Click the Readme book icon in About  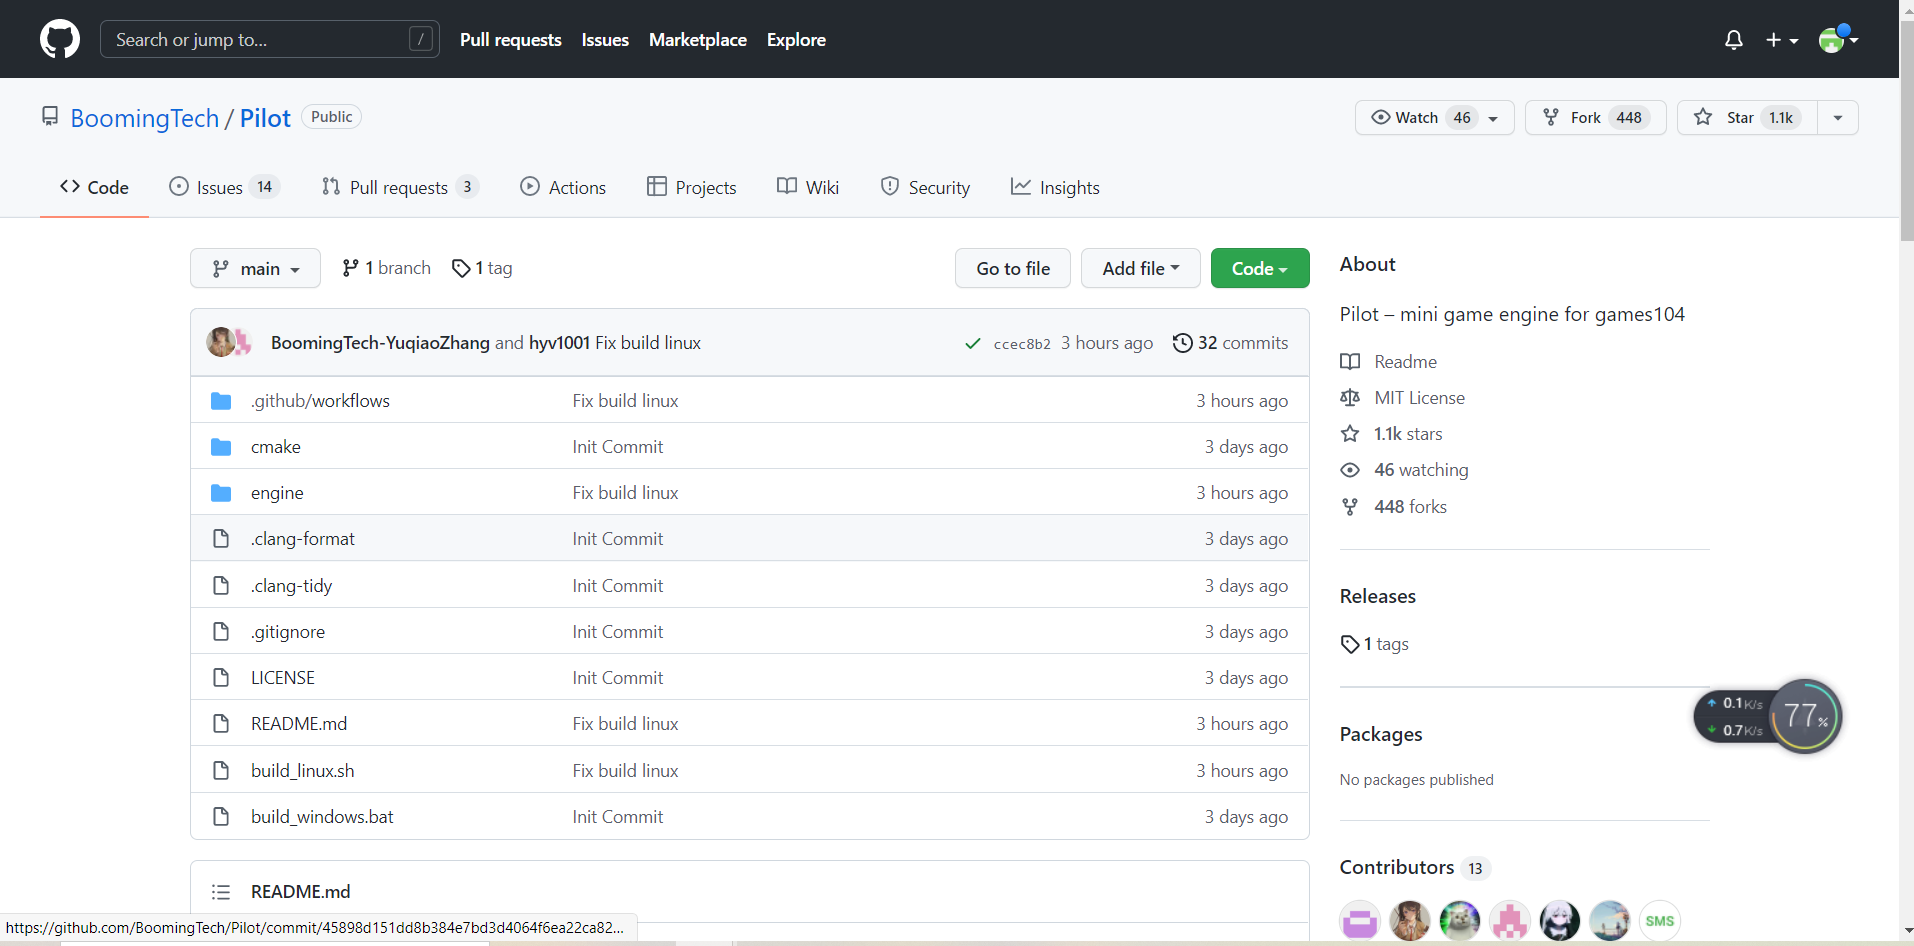1350,362
